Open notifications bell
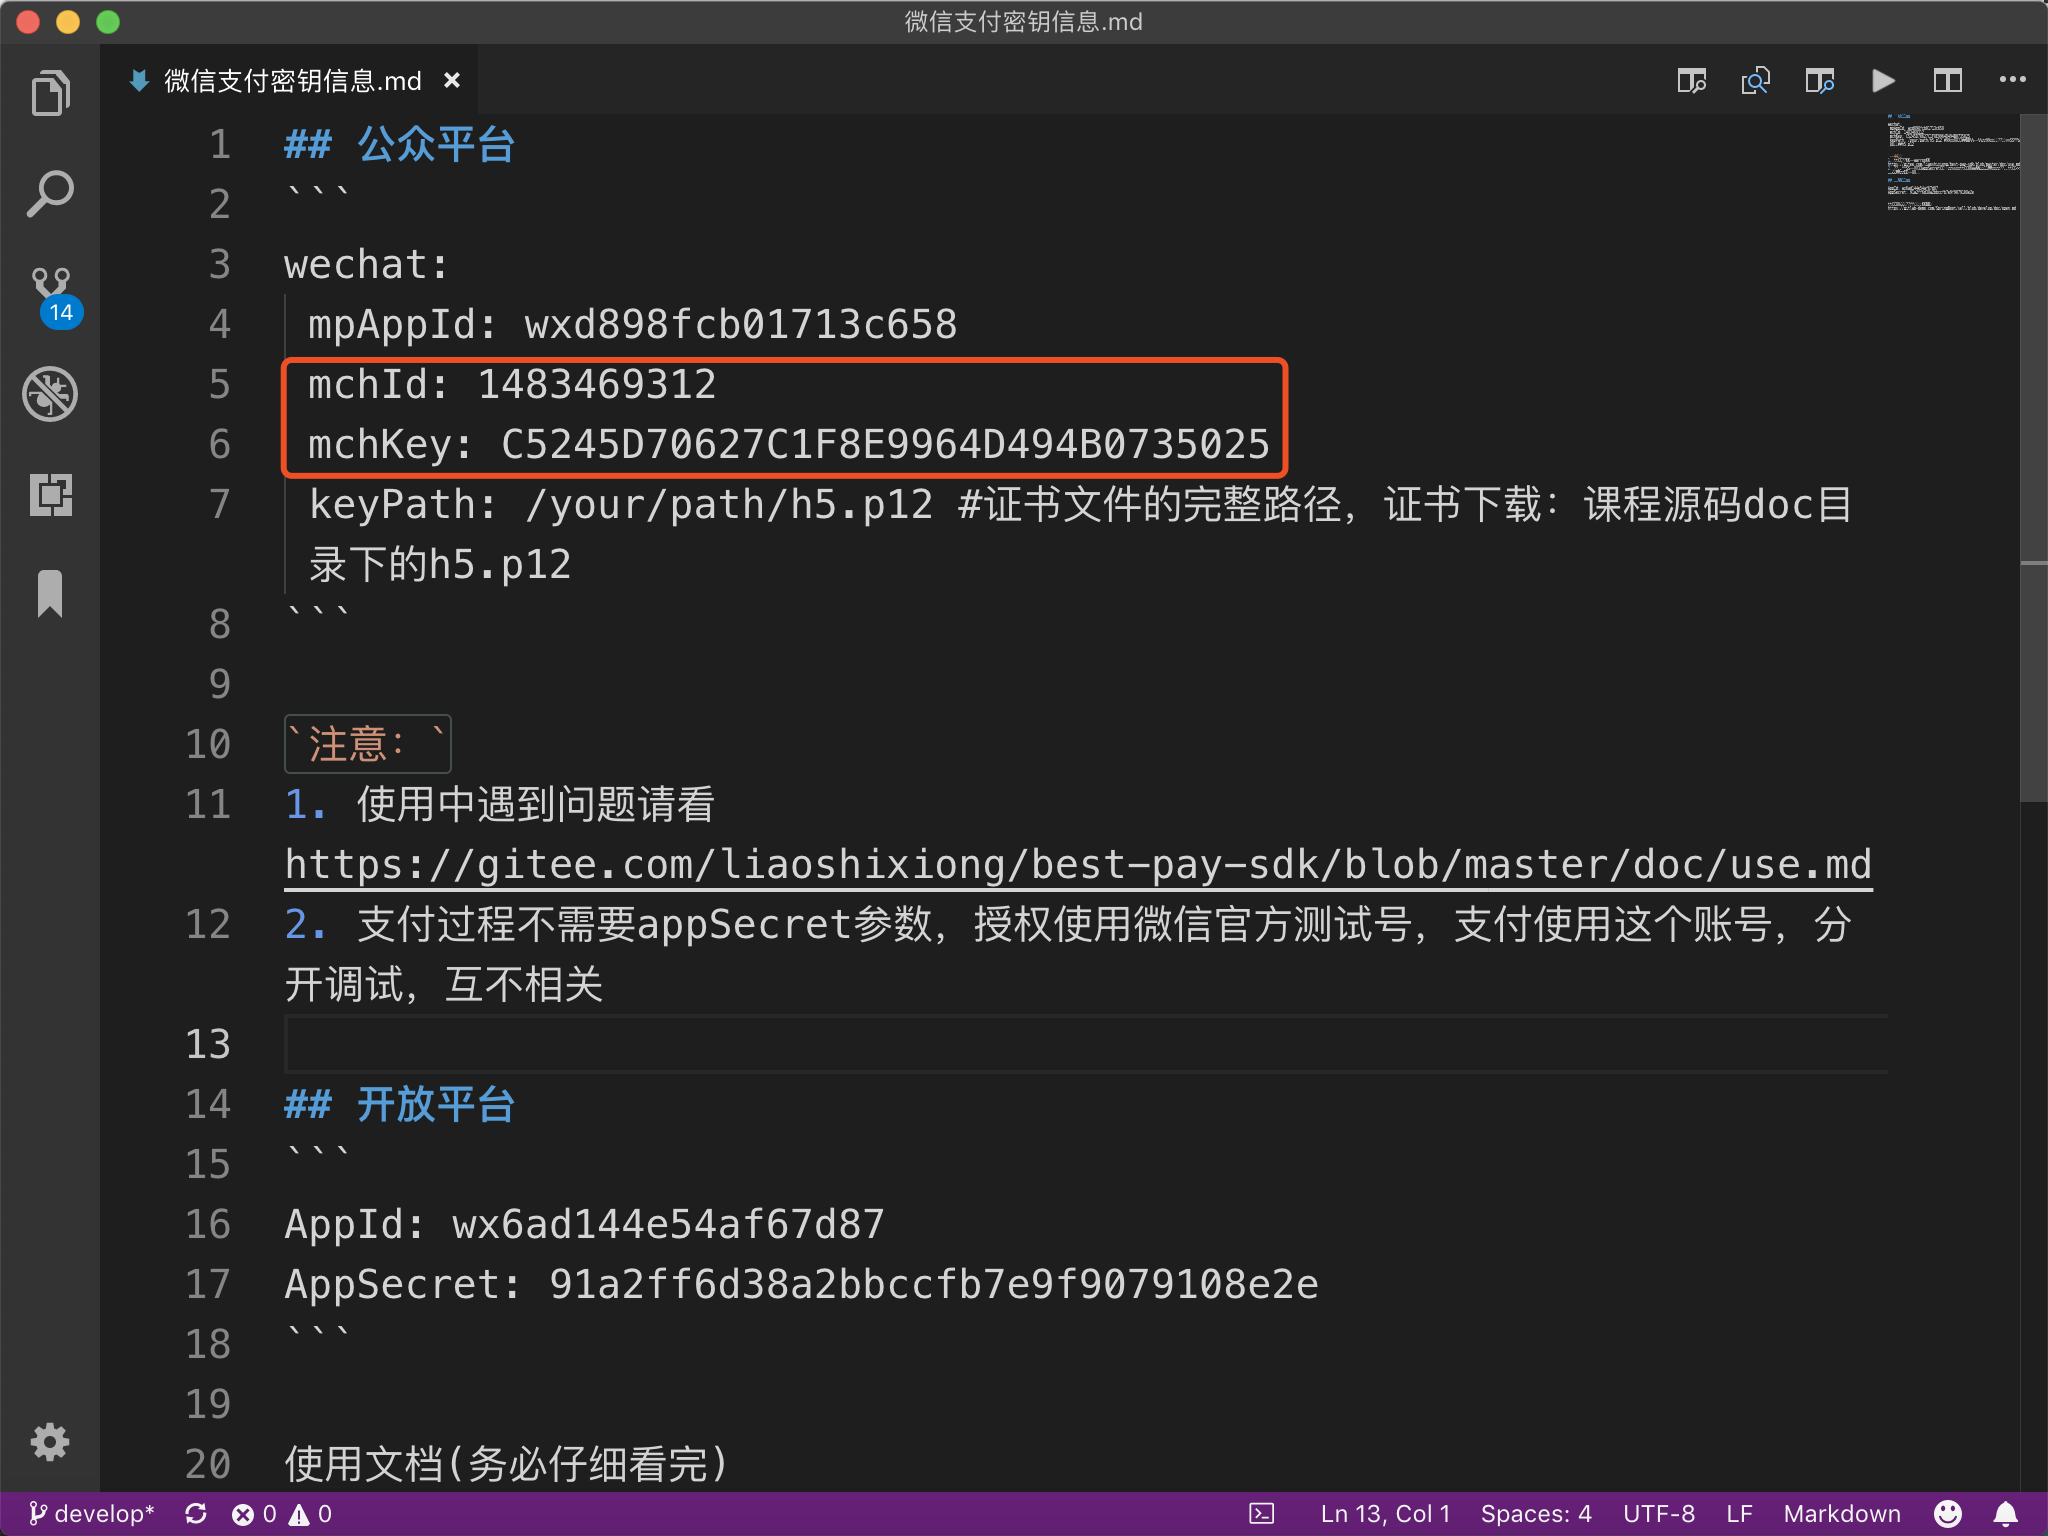The width and height of the screenshot is (2048, 1536). 2005,1514
